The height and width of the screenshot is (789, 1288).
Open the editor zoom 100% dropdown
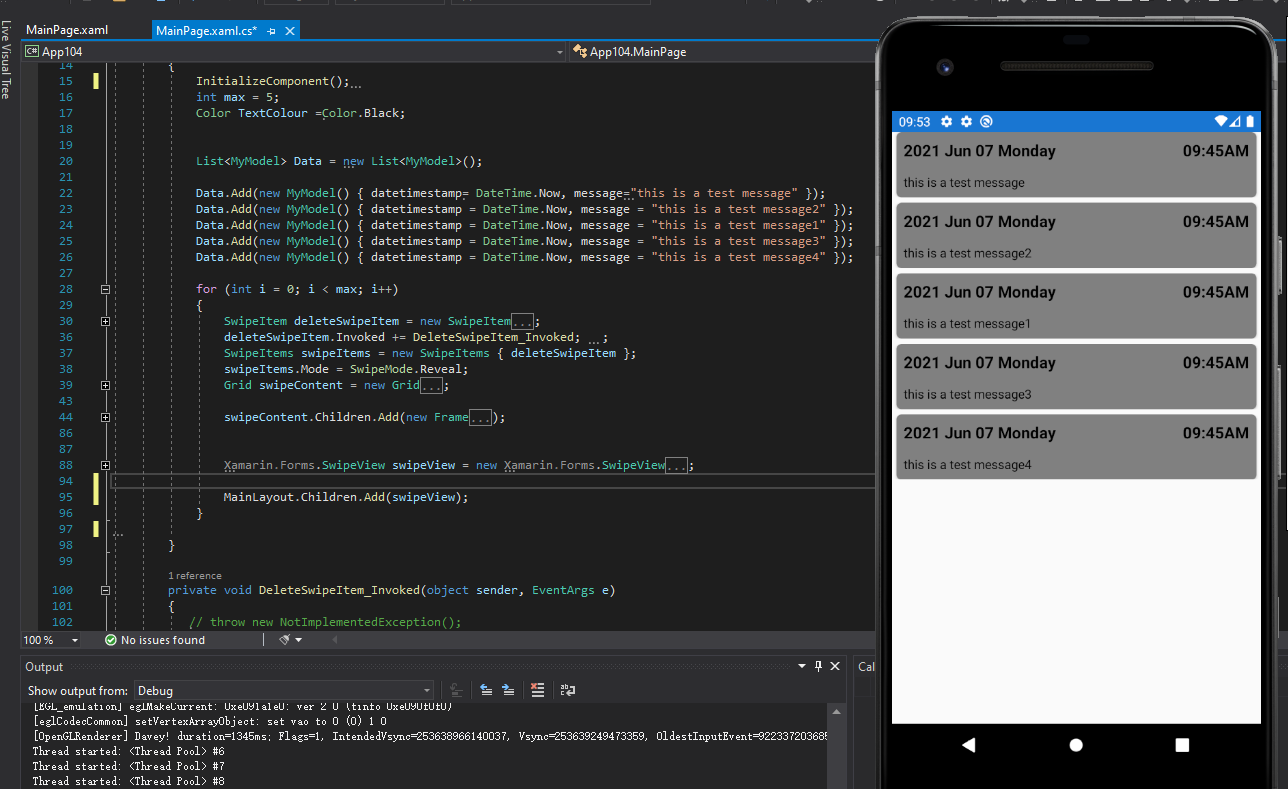click(74, 639)
